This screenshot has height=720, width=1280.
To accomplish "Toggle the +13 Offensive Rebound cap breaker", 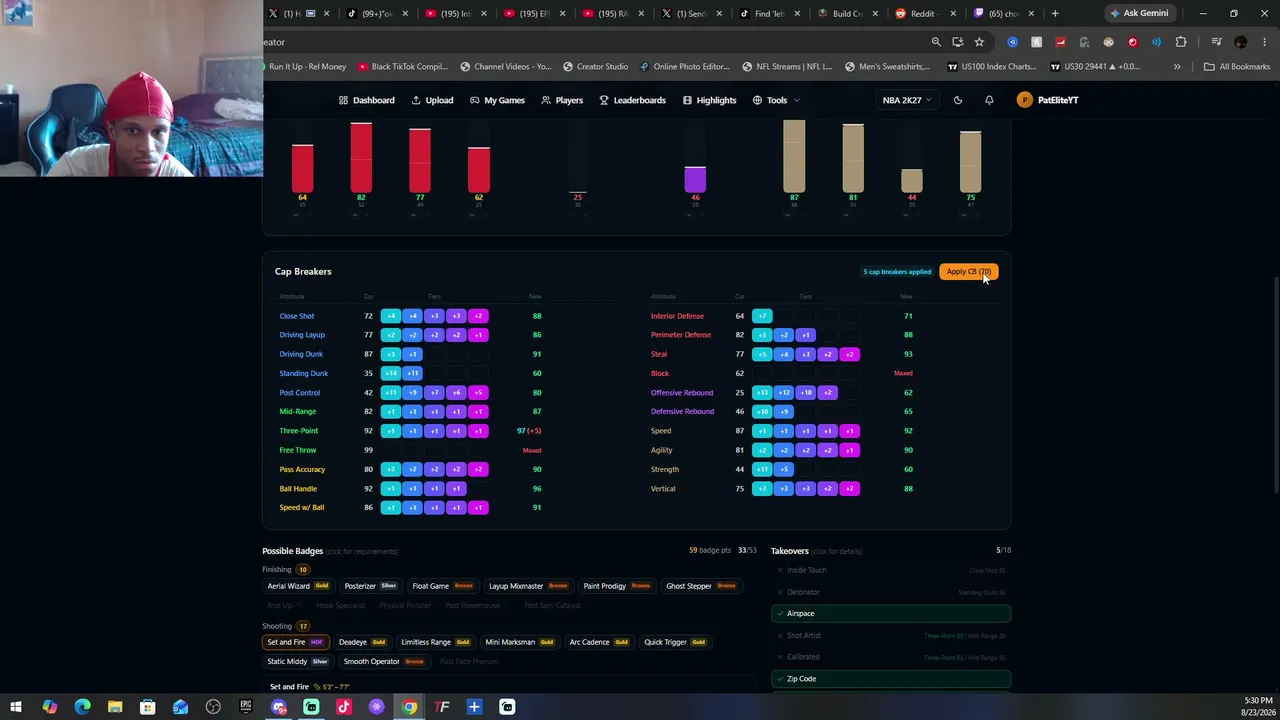I will [x=762, y=392].
